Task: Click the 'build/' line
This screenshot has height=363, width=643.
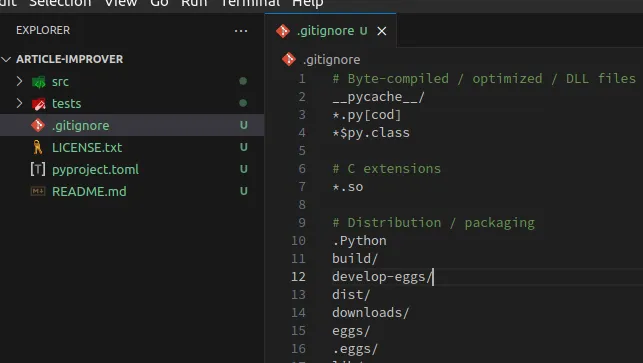Action: tap(355, 259)
